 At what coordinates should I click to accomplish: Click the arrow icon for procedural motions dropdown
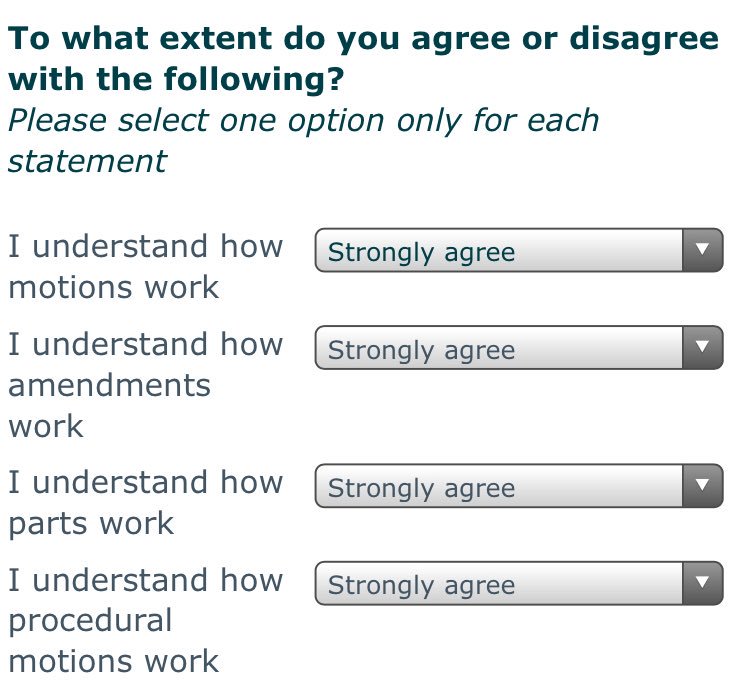[702, 583]
